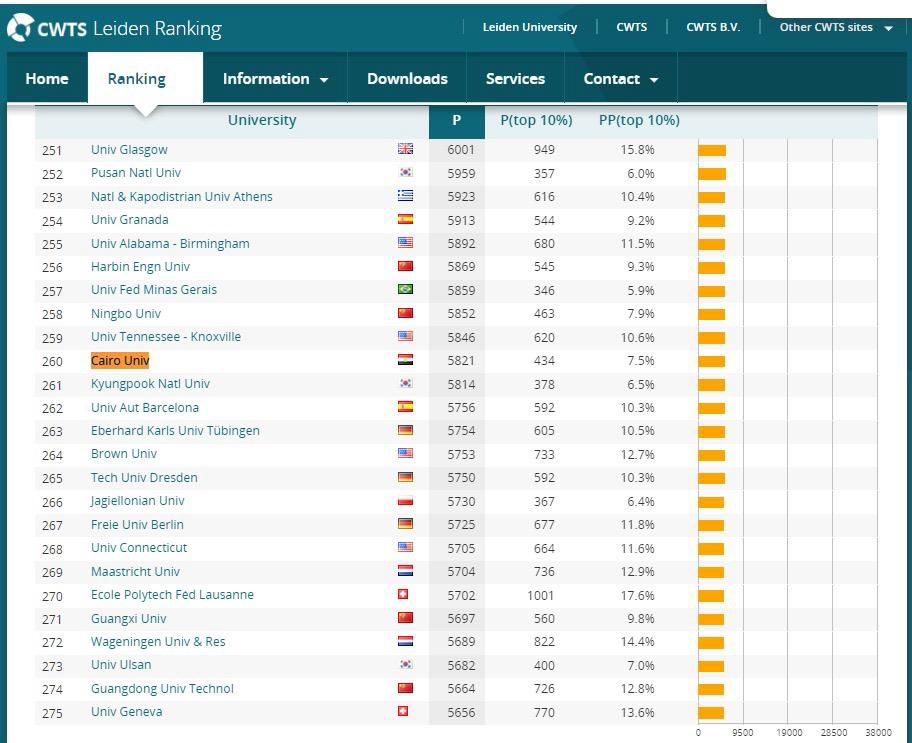Click the Polish flag next to Jagiellonian Univ

(x=405, y=501)
